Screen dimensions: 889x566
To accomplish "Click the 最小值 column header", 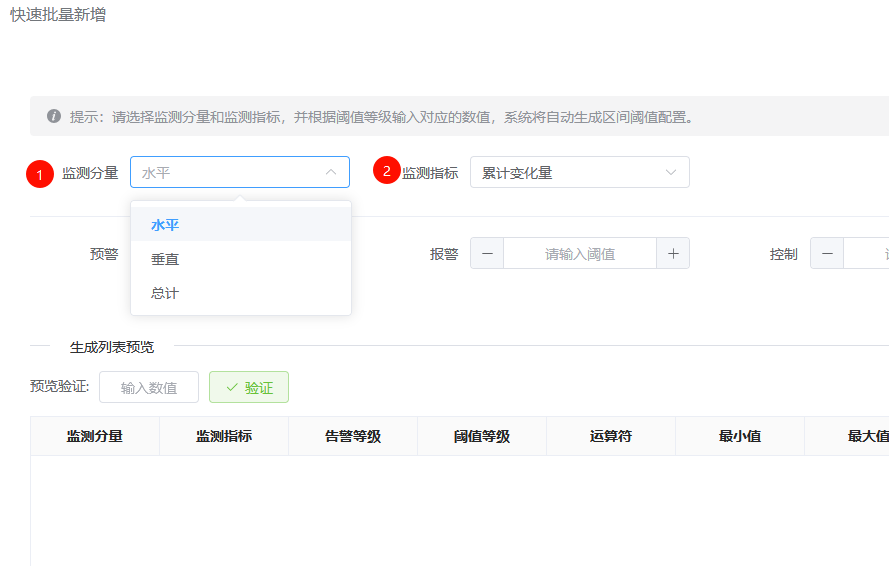I will click(740, 437).
